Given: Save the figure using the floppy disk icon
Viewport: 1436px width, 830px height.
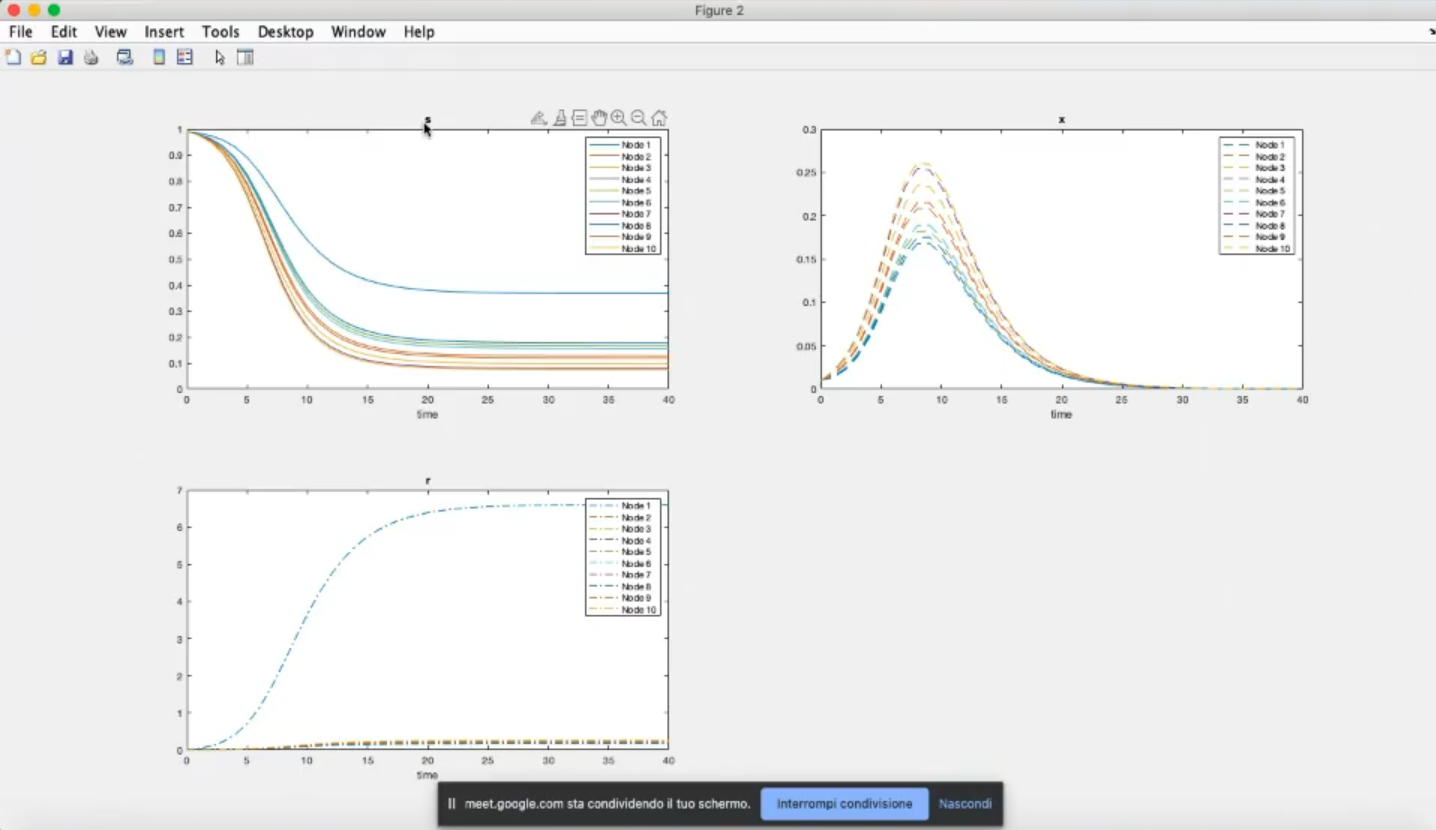Looking at the screenshot, I should click(65, 58).
